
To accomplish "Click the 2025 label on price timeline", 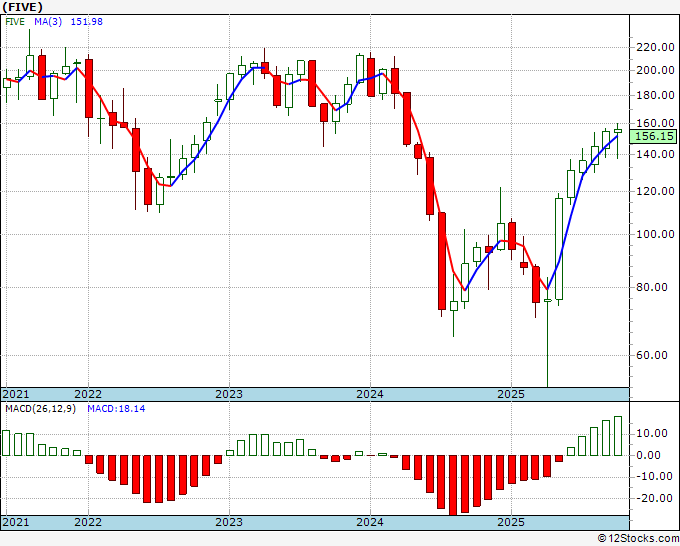I will click(x=511, y=394).
